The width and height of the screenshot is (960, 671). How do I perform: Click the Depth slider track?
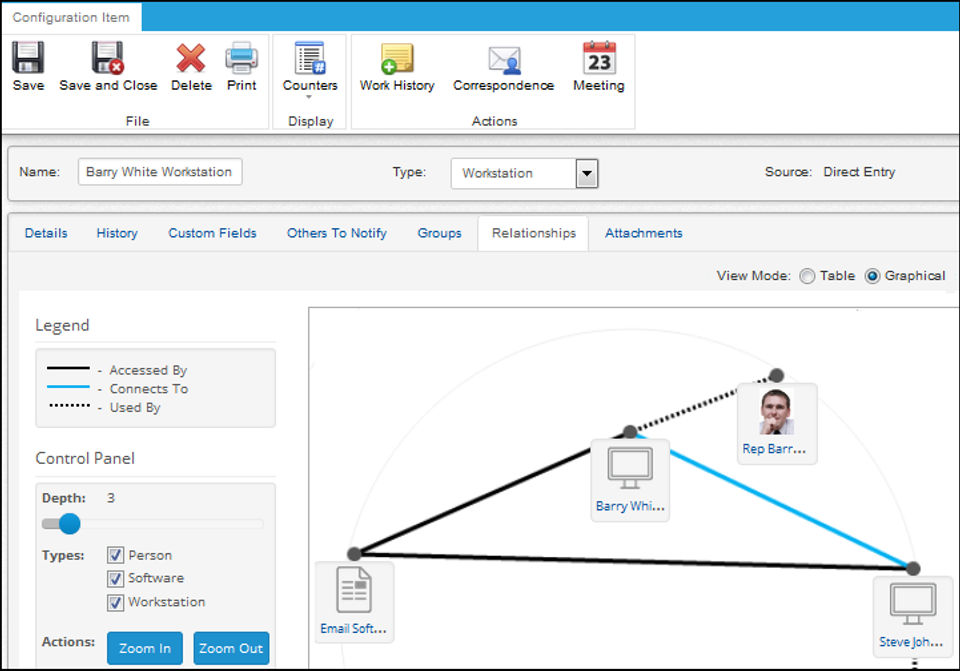point(152,524)
